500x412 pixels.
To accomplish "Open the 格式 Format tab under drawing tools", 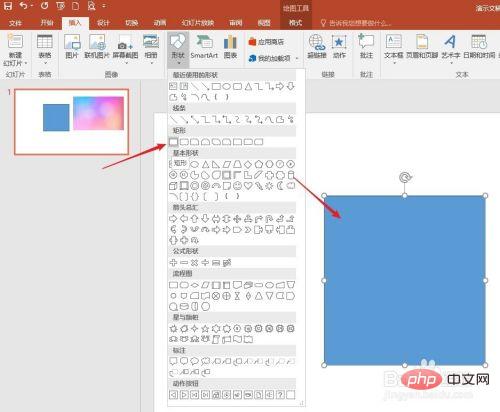I will 295,23.
